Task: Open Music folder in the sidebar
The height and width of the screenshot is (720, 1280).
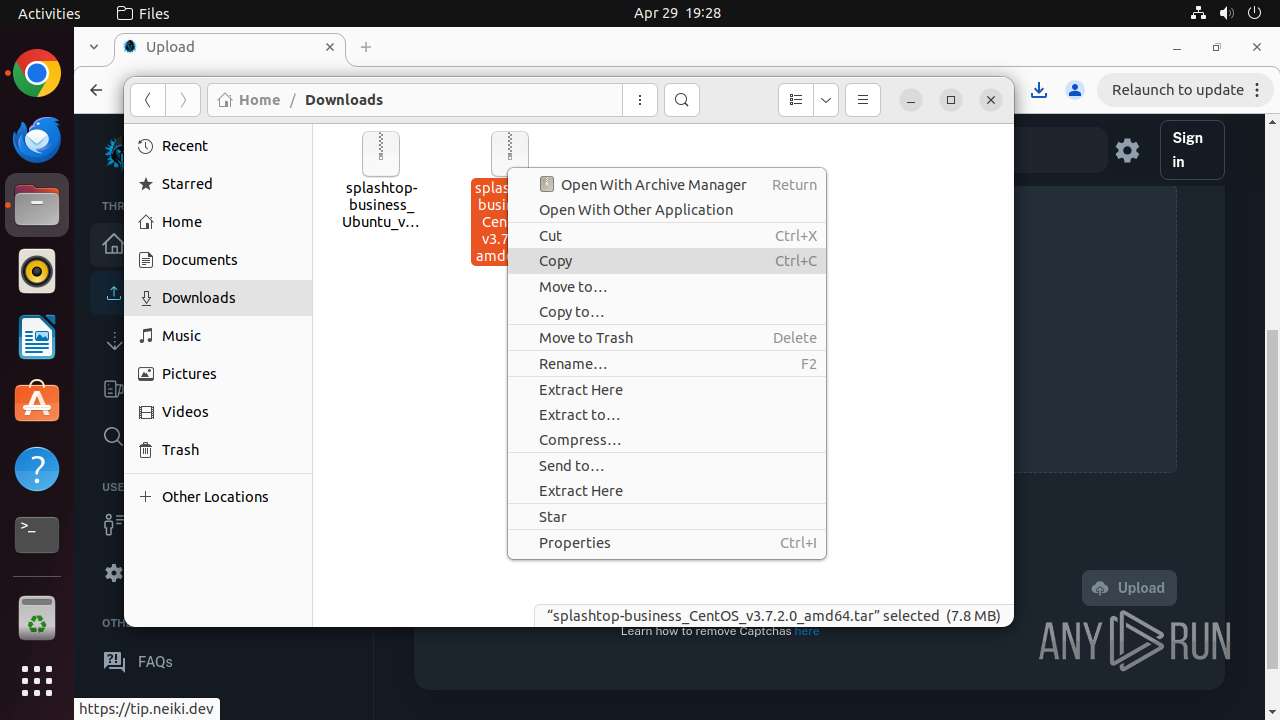Action: pyautogui.click(x=218, y=336)
